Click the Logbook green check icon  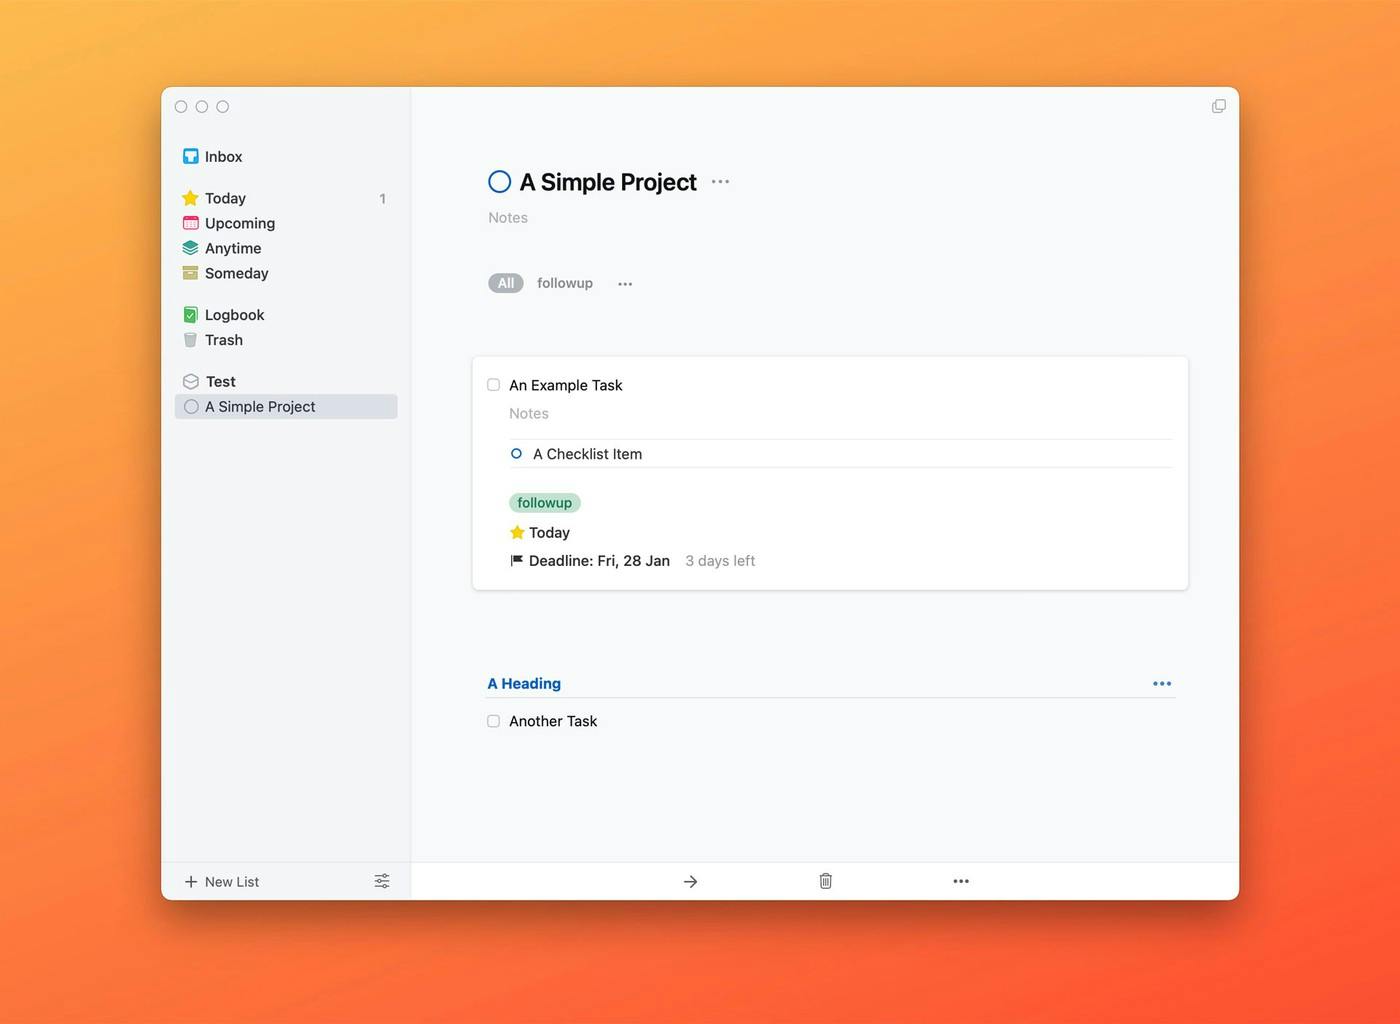[x=190, y=315]
